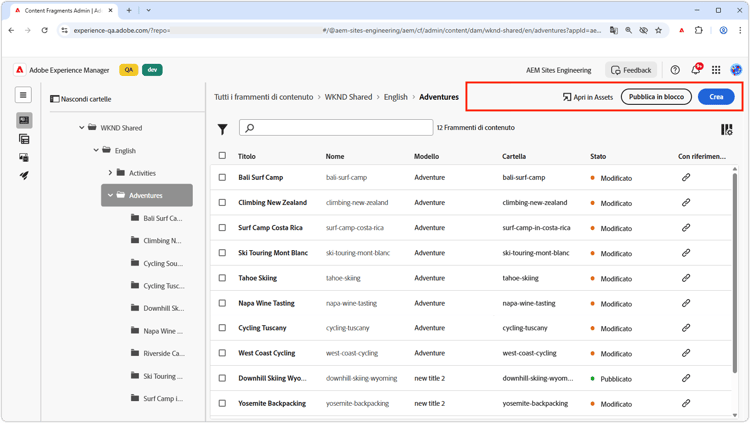Check the Tahoe Skiing row checkbox
Image resolution: width=750 pixels, height=423 pixels.
pos(222,278)
